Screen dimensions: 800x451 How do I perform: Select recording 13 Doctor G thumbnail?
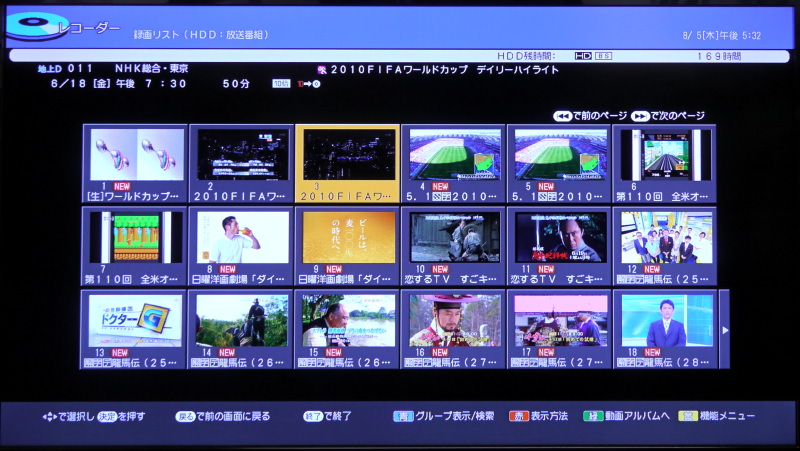tap(135, 321)
